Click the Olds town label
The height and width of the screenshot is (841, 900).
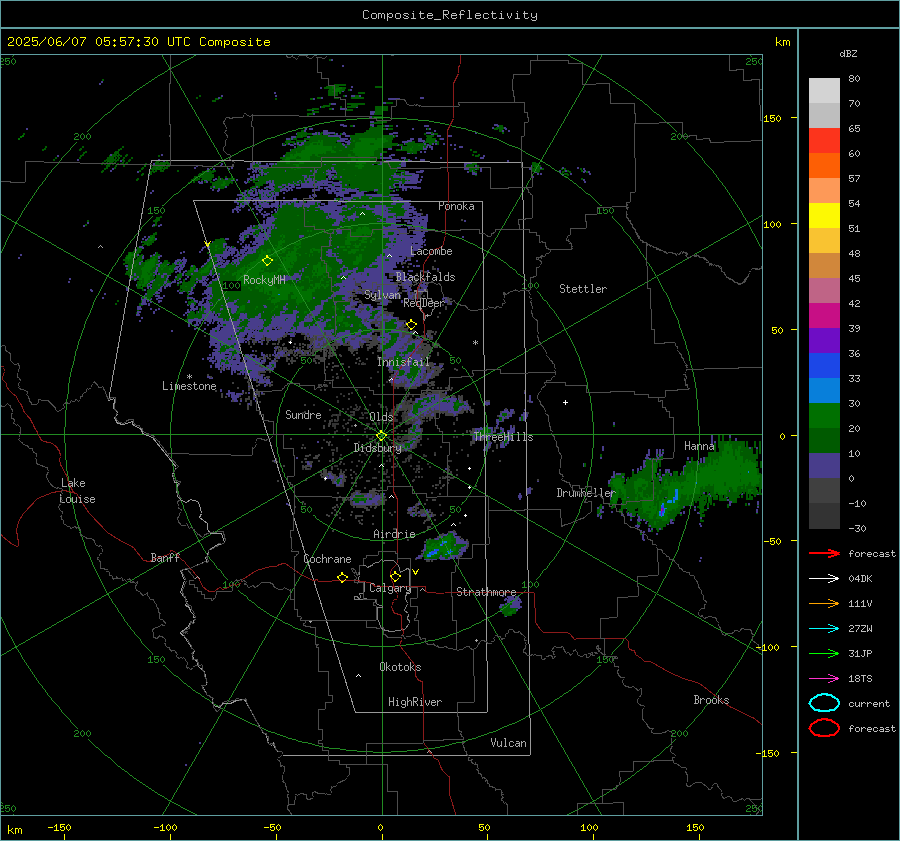point(381,417)
